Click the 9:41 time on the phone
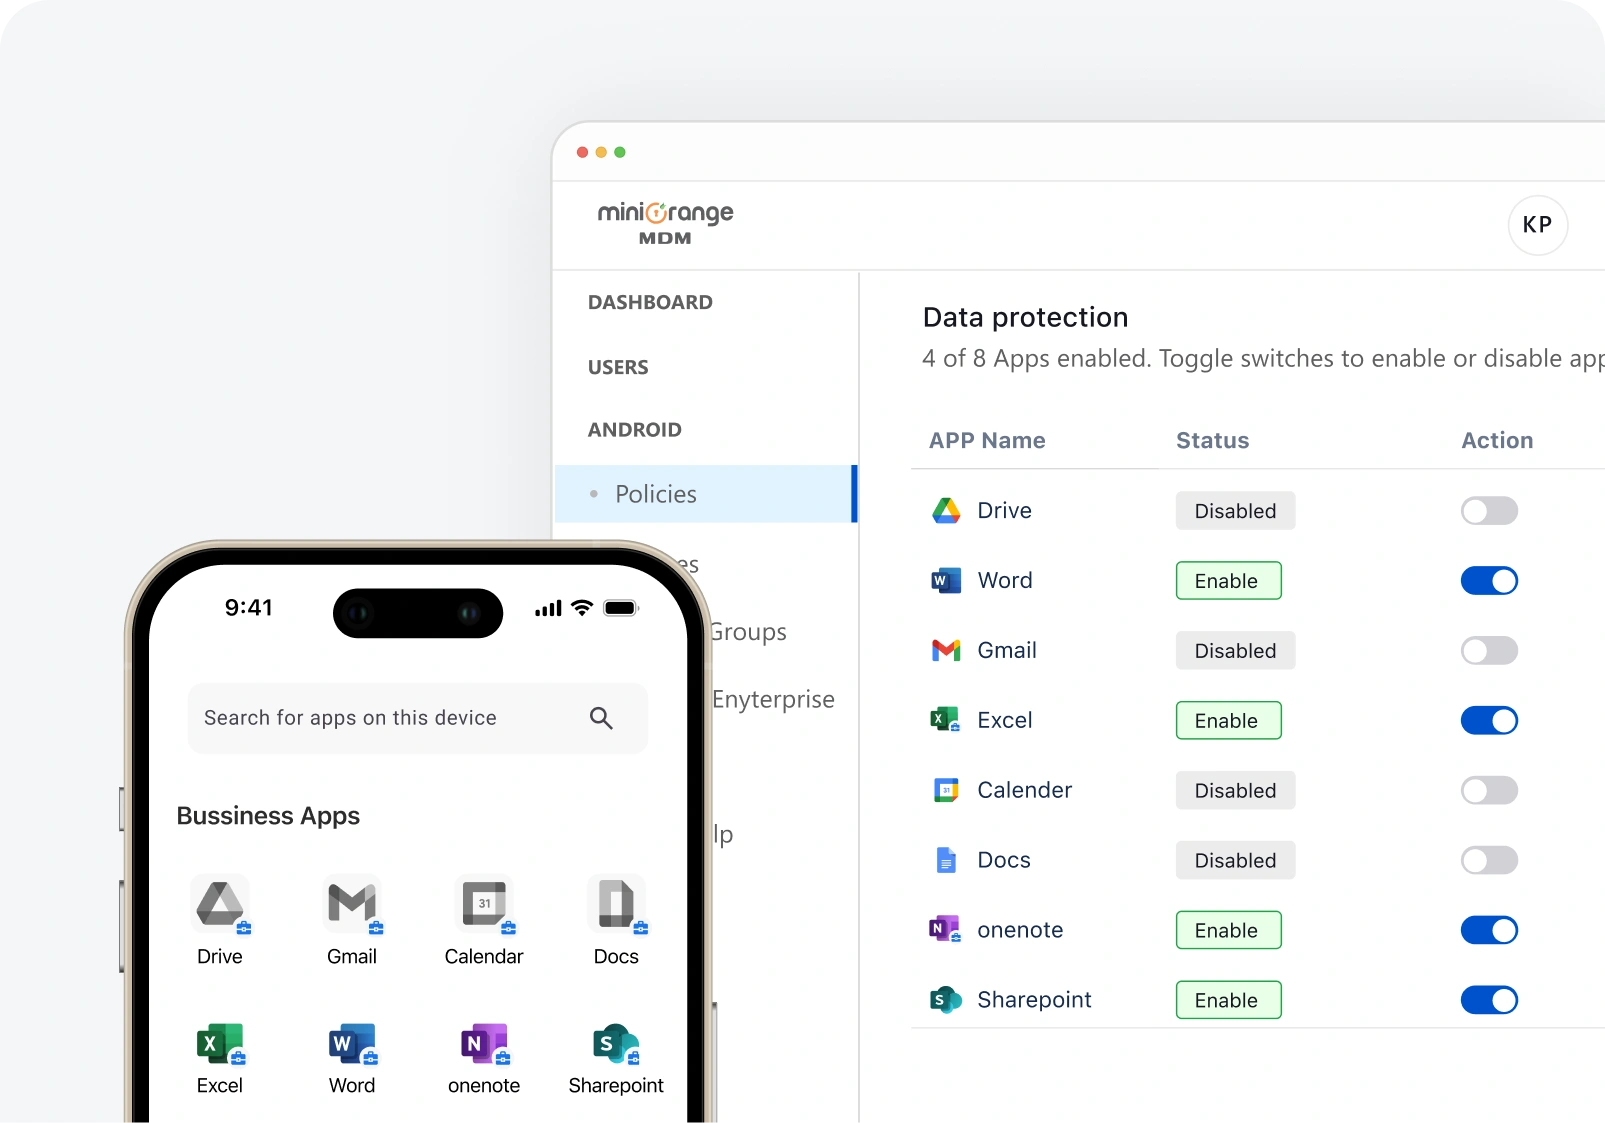Viewport: 1605px width, 1123px height. click(x=248, y=608)
